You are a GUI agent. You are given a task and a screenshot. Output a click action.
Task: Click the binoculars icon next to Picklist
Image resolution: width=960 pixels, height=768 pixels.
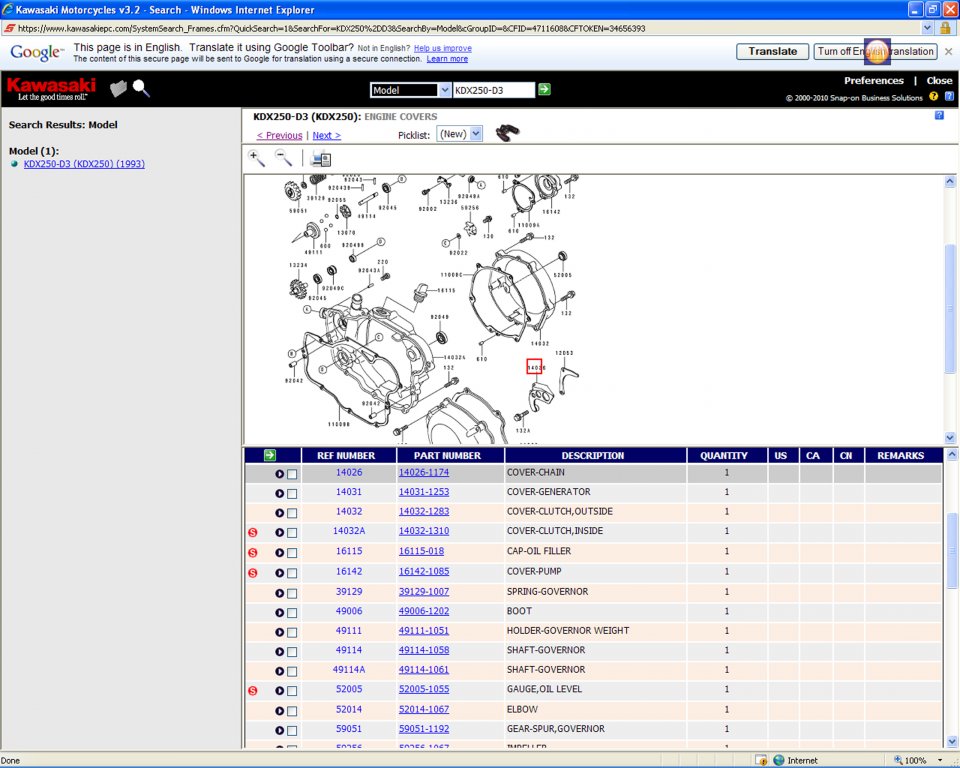[508, 133]
